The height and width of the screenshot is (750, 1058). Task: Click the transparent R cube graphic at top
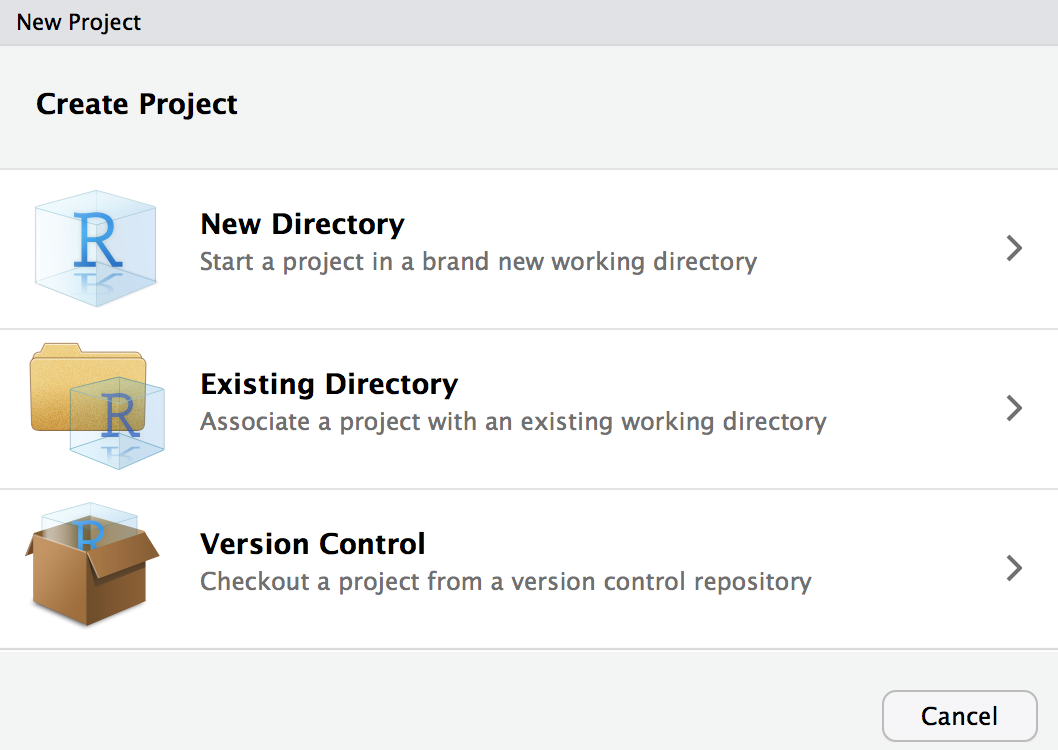pyautogui.click(x=95, y=247)
